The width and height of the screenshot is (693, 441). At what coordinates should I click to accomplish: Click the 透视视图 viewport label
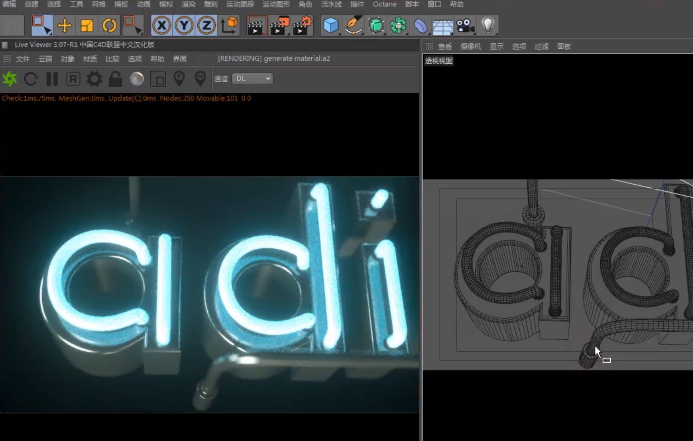439,61
